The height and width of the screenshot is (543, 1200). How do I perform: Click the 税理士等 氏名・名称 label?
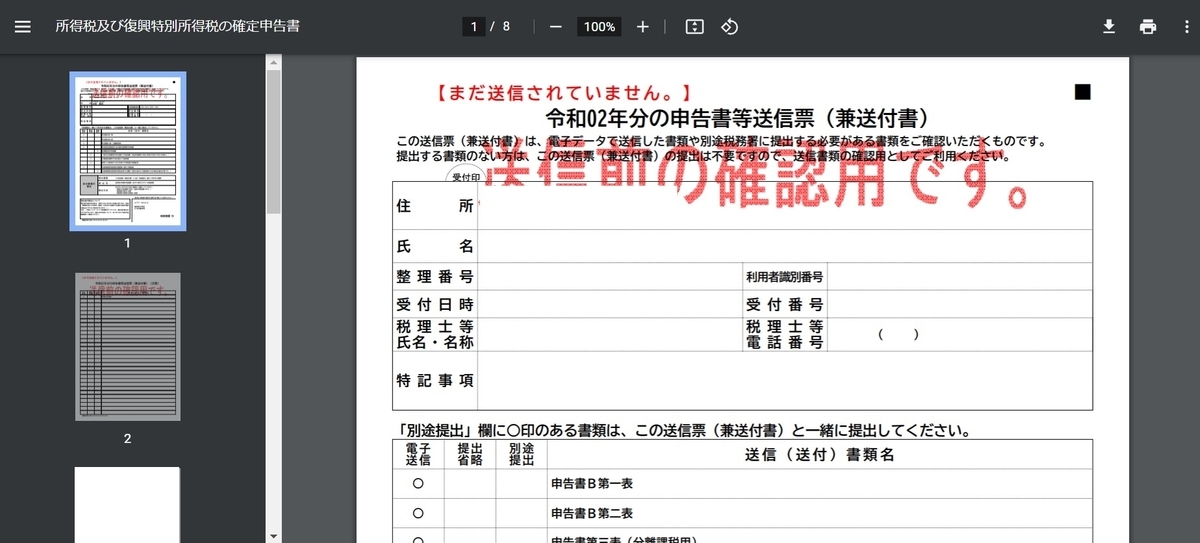(x=435, y=334)
